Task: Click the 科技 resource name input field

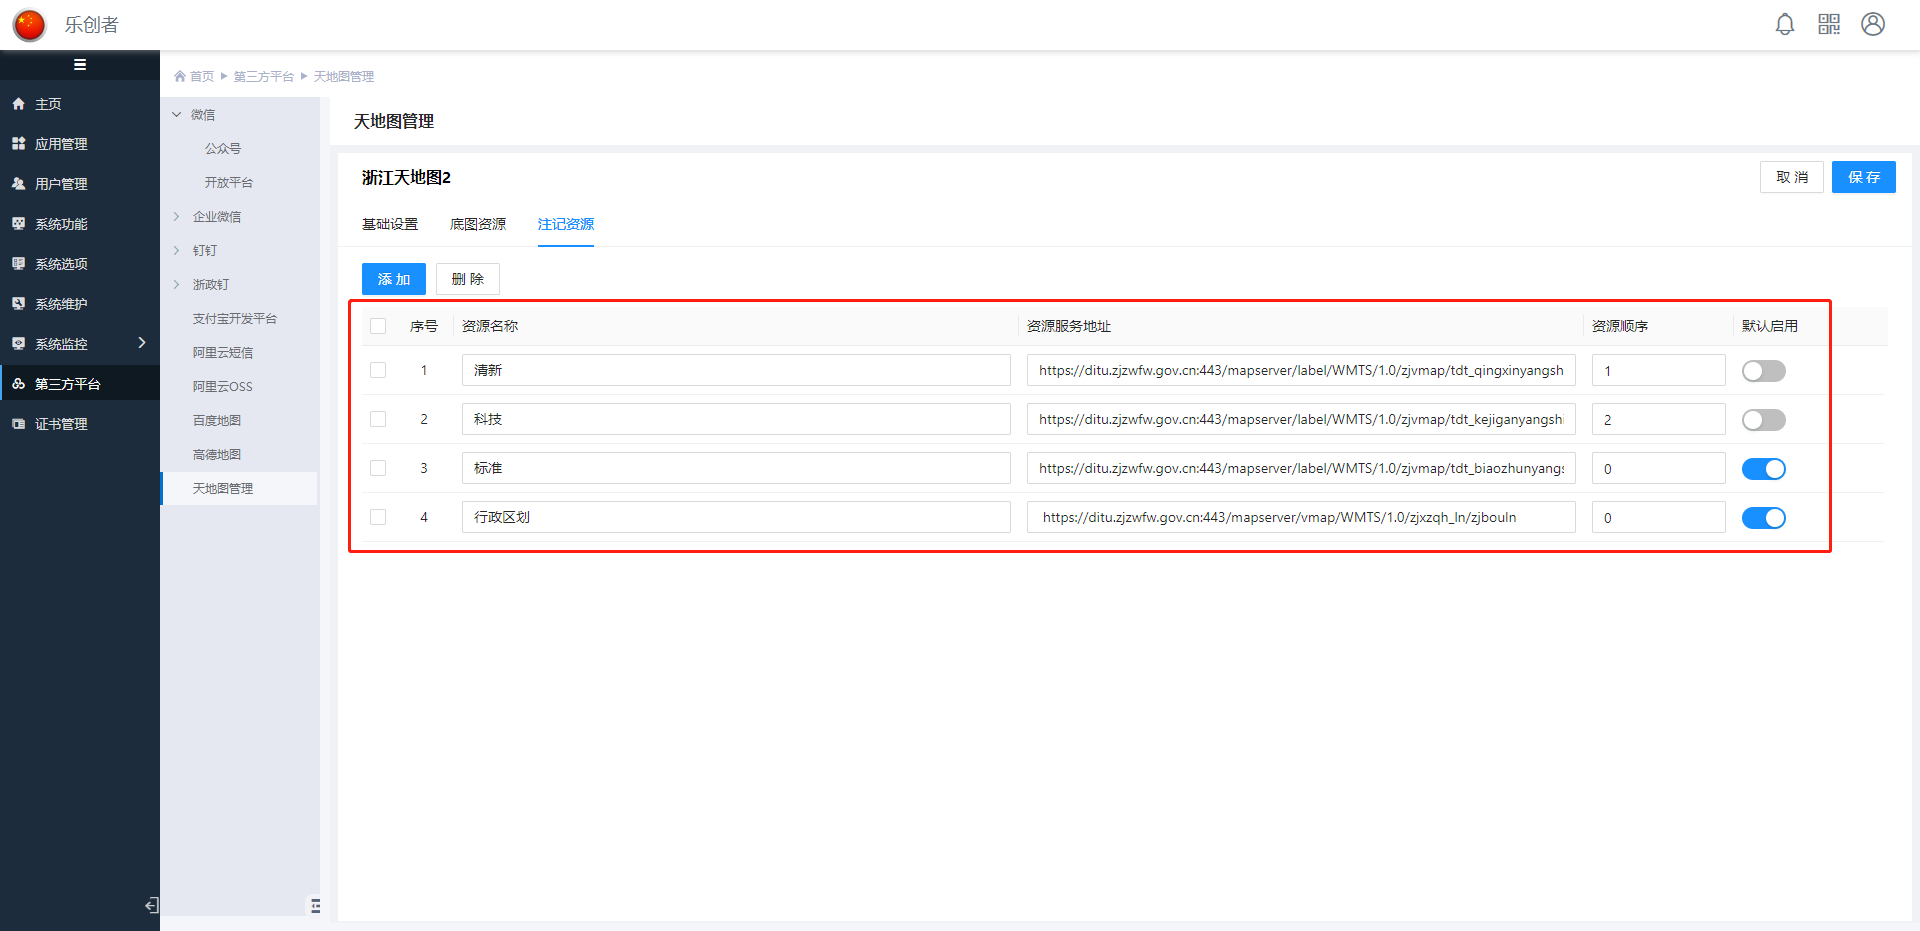Action: [736, 420]
